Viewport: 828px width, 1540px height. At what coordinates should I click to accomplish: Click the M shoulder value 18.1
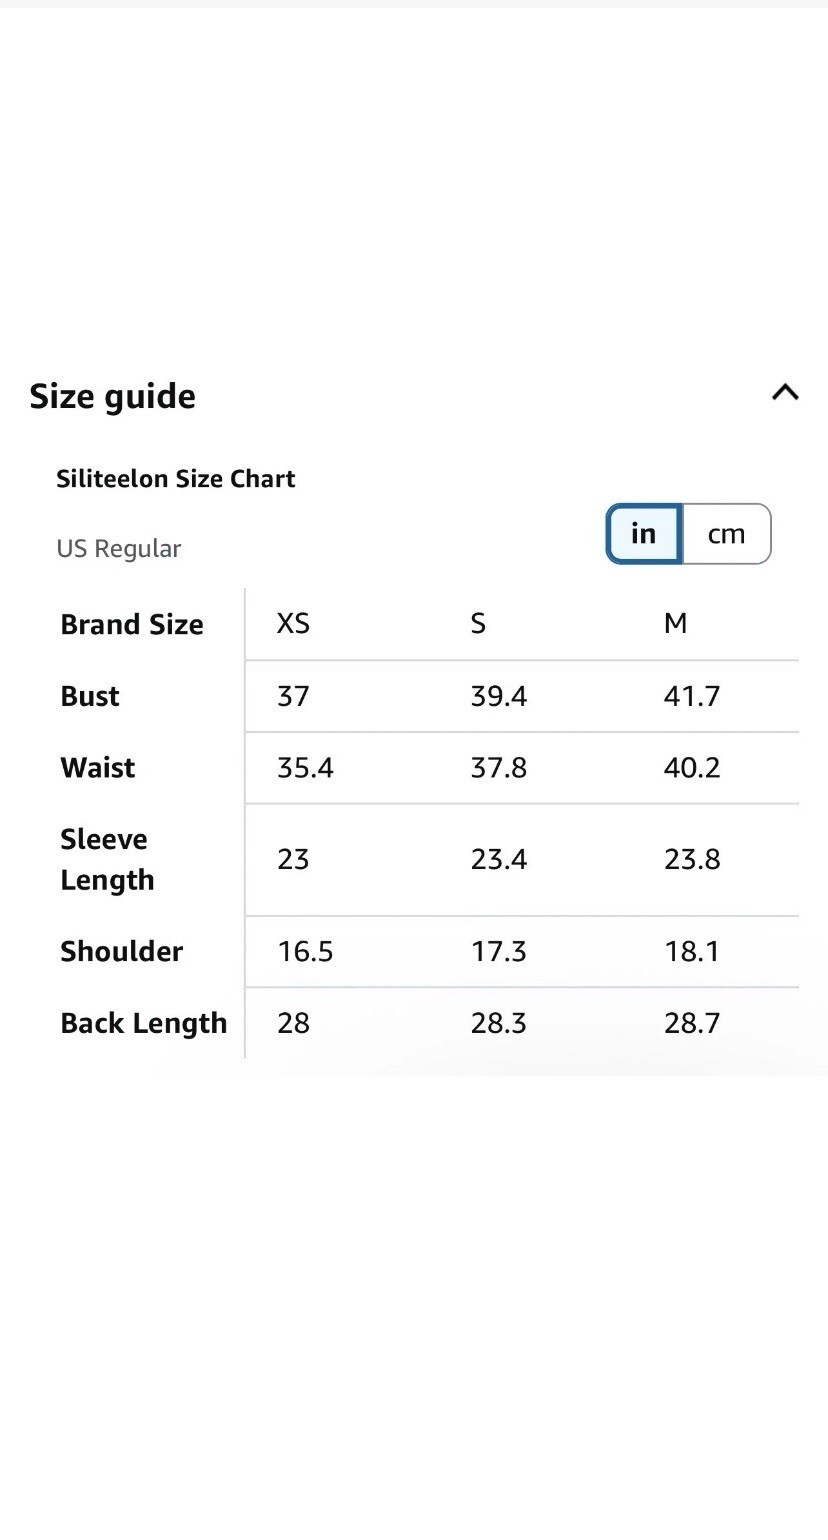pyautogui.click(x=692, y=951)
